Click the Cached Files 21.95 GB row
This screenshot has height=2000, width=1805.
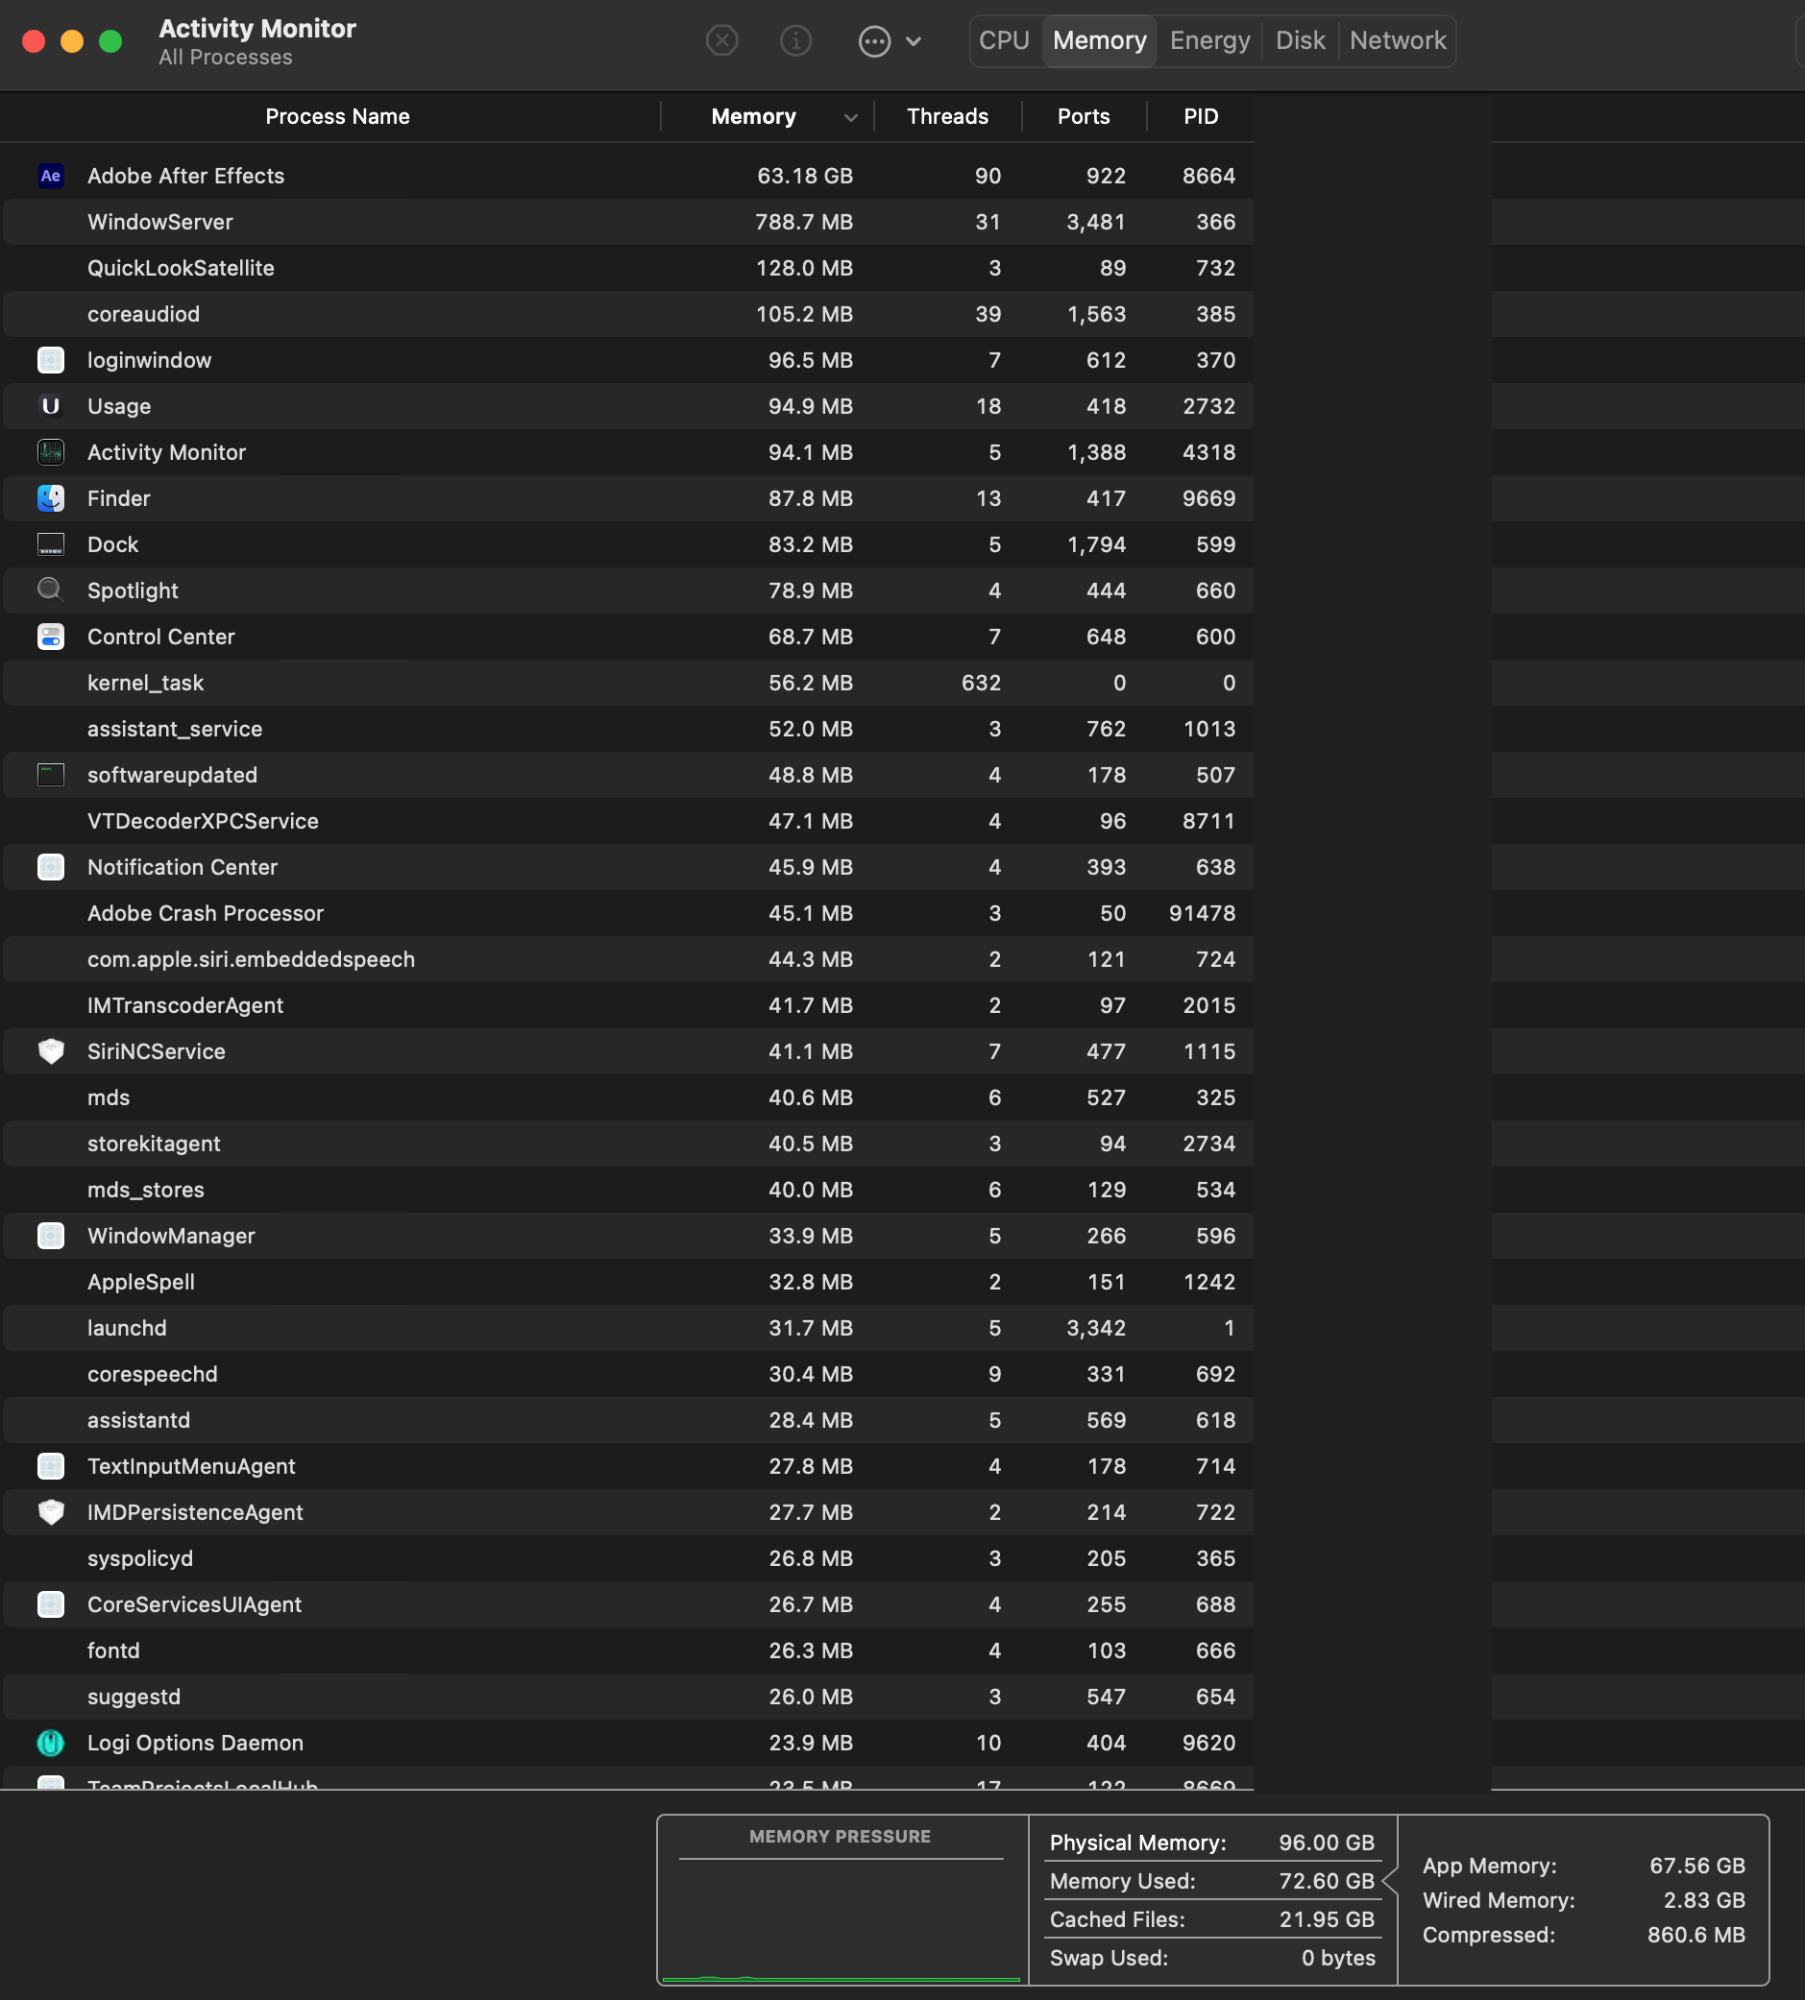coord(1212,1919)
